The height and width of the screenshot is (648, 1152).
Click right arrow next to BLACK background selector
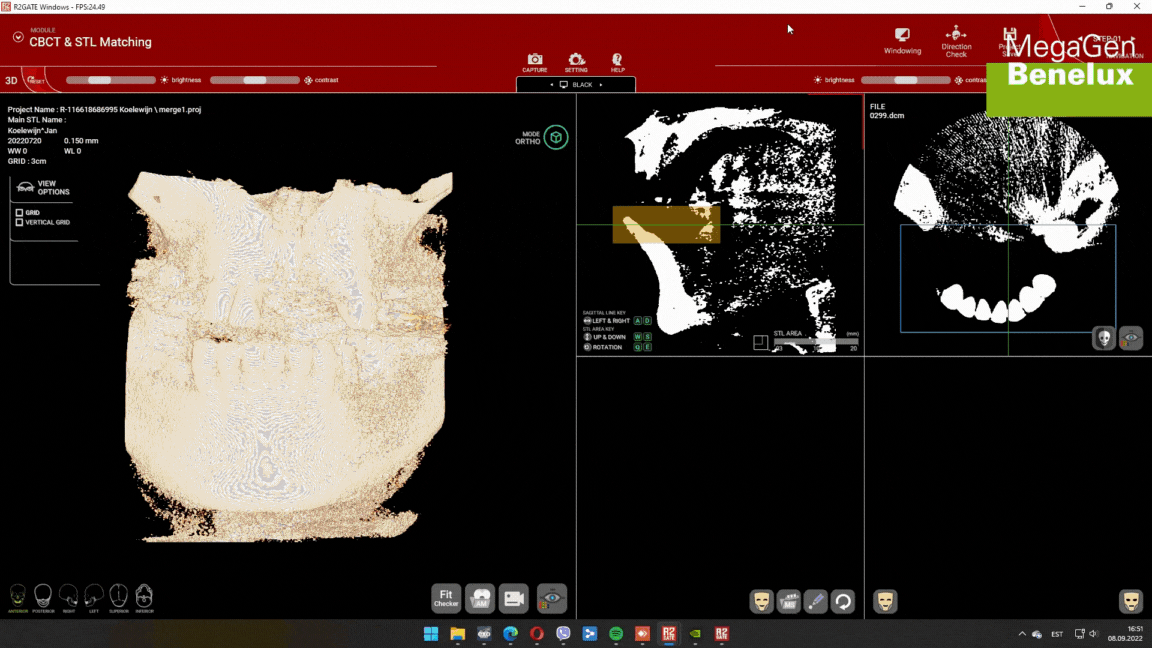pyautogui.click(x=601, y=85)
